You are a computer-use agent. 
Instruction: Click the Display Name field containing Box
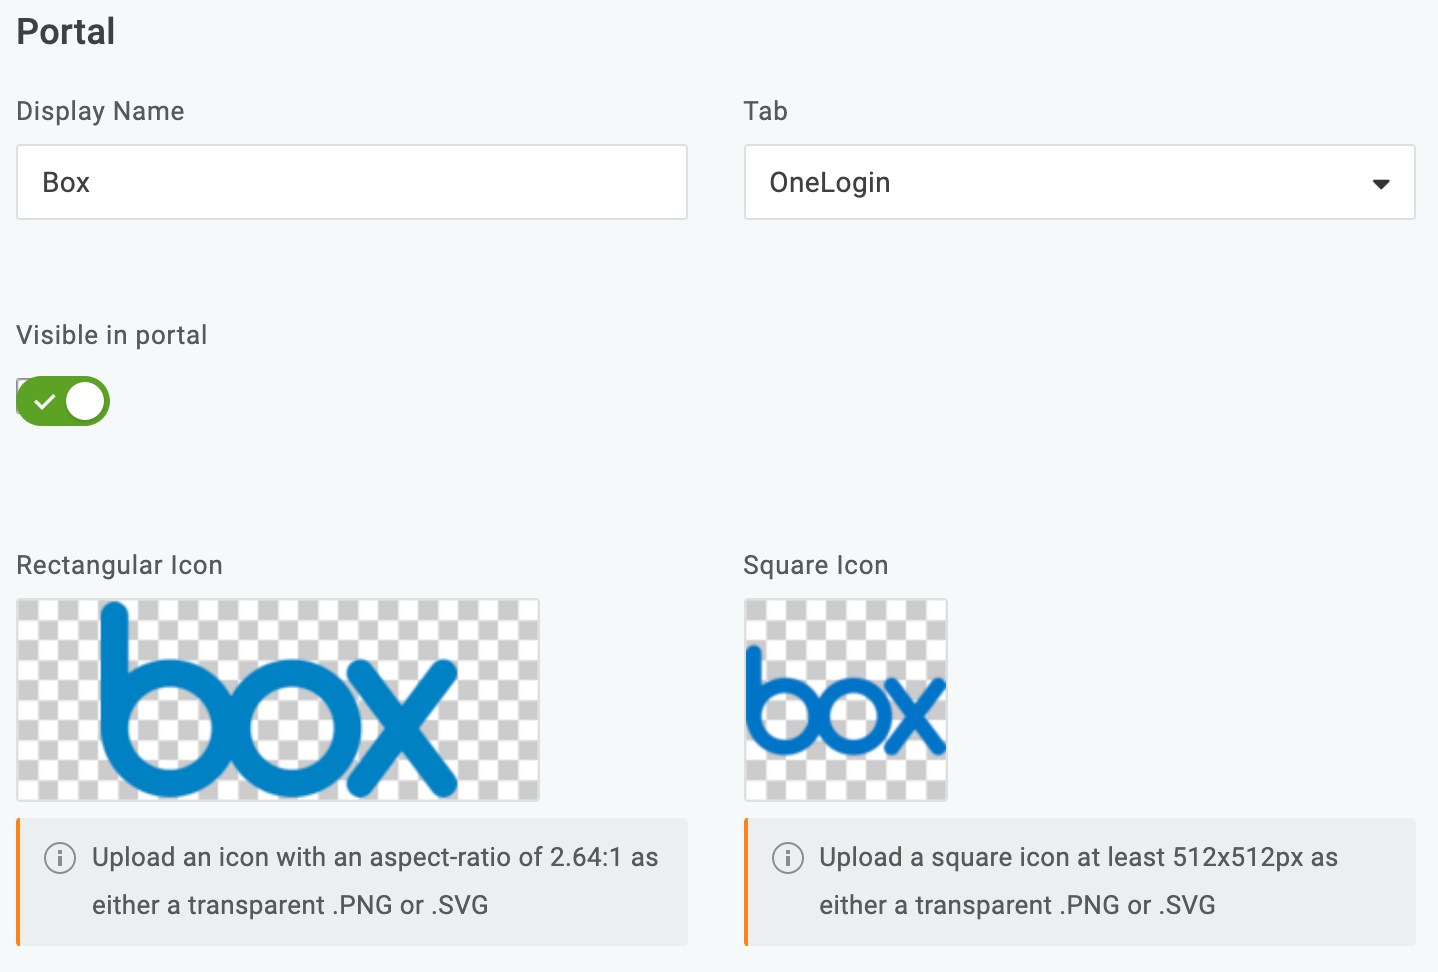tap(352, 182)
